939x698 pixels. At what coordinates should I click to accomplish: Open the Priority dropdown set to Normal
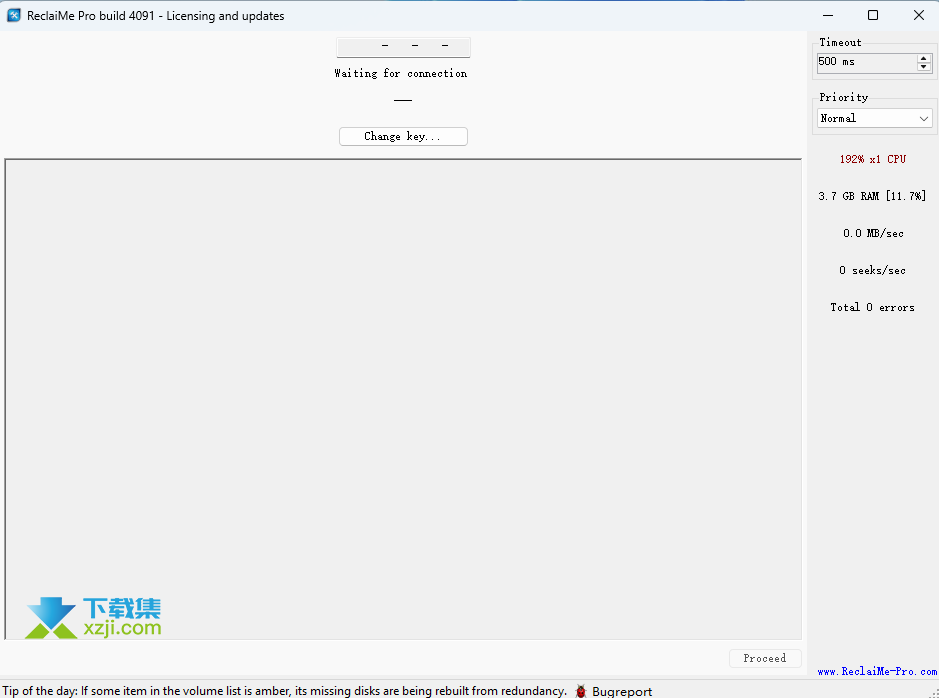click(x=874, y=119)
